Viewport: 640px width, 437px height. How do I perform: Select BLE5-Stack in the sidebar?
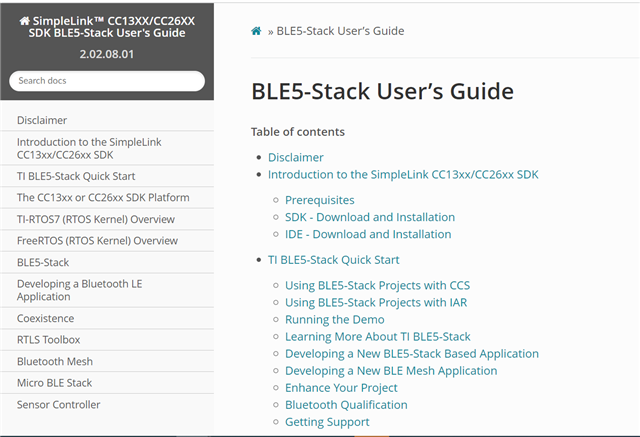(43, 262)
